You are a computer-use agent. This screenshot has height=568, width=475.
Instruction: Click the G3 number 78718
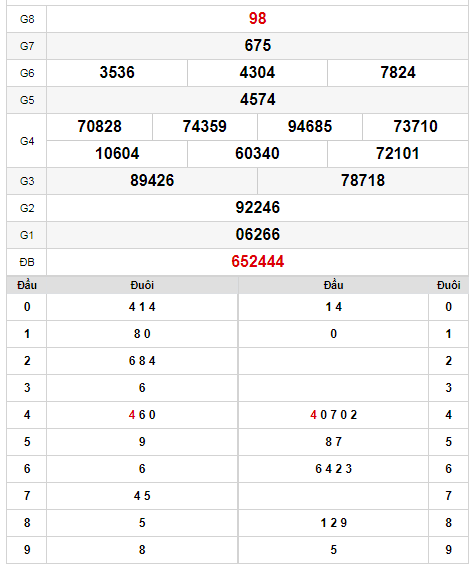point(363,181)
